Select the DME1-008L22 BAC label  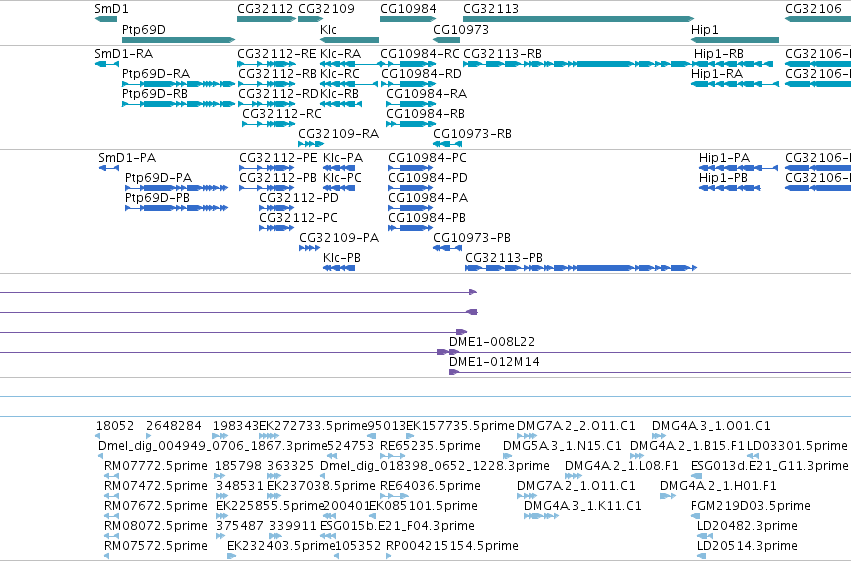tap(492, 342)
